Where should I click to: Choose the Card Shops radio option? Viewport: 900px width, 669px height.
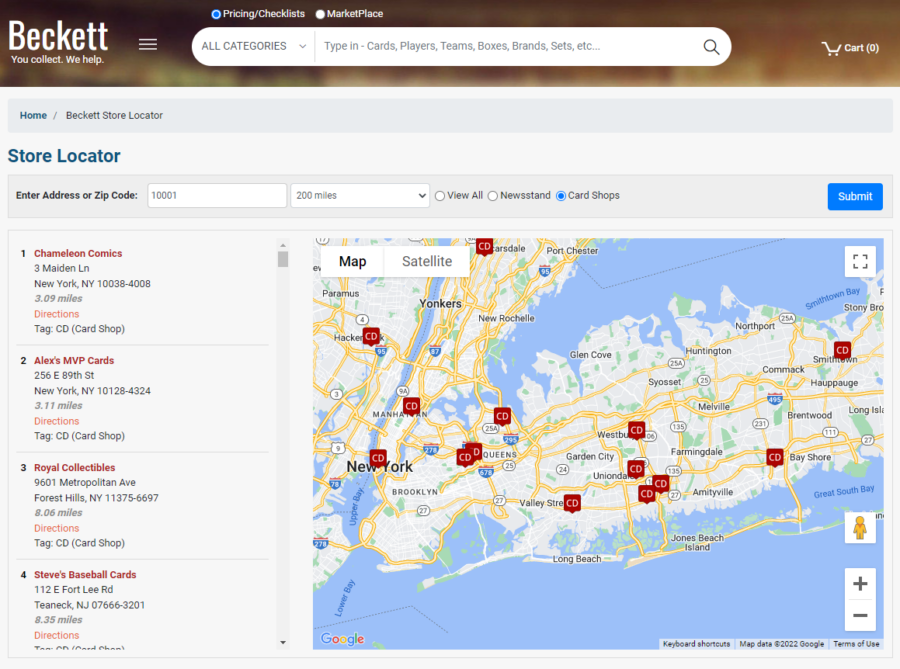561,196
